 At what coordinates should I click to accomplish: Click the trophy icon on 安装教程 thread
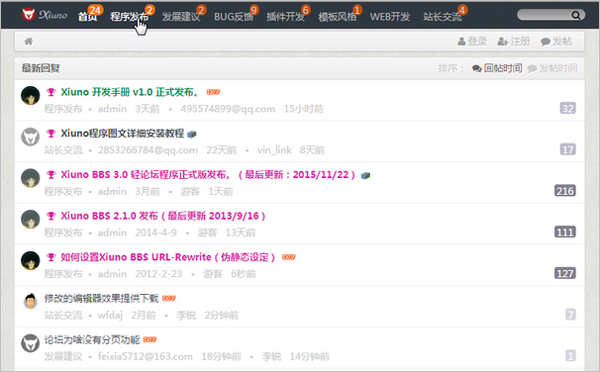click(51, 133)
